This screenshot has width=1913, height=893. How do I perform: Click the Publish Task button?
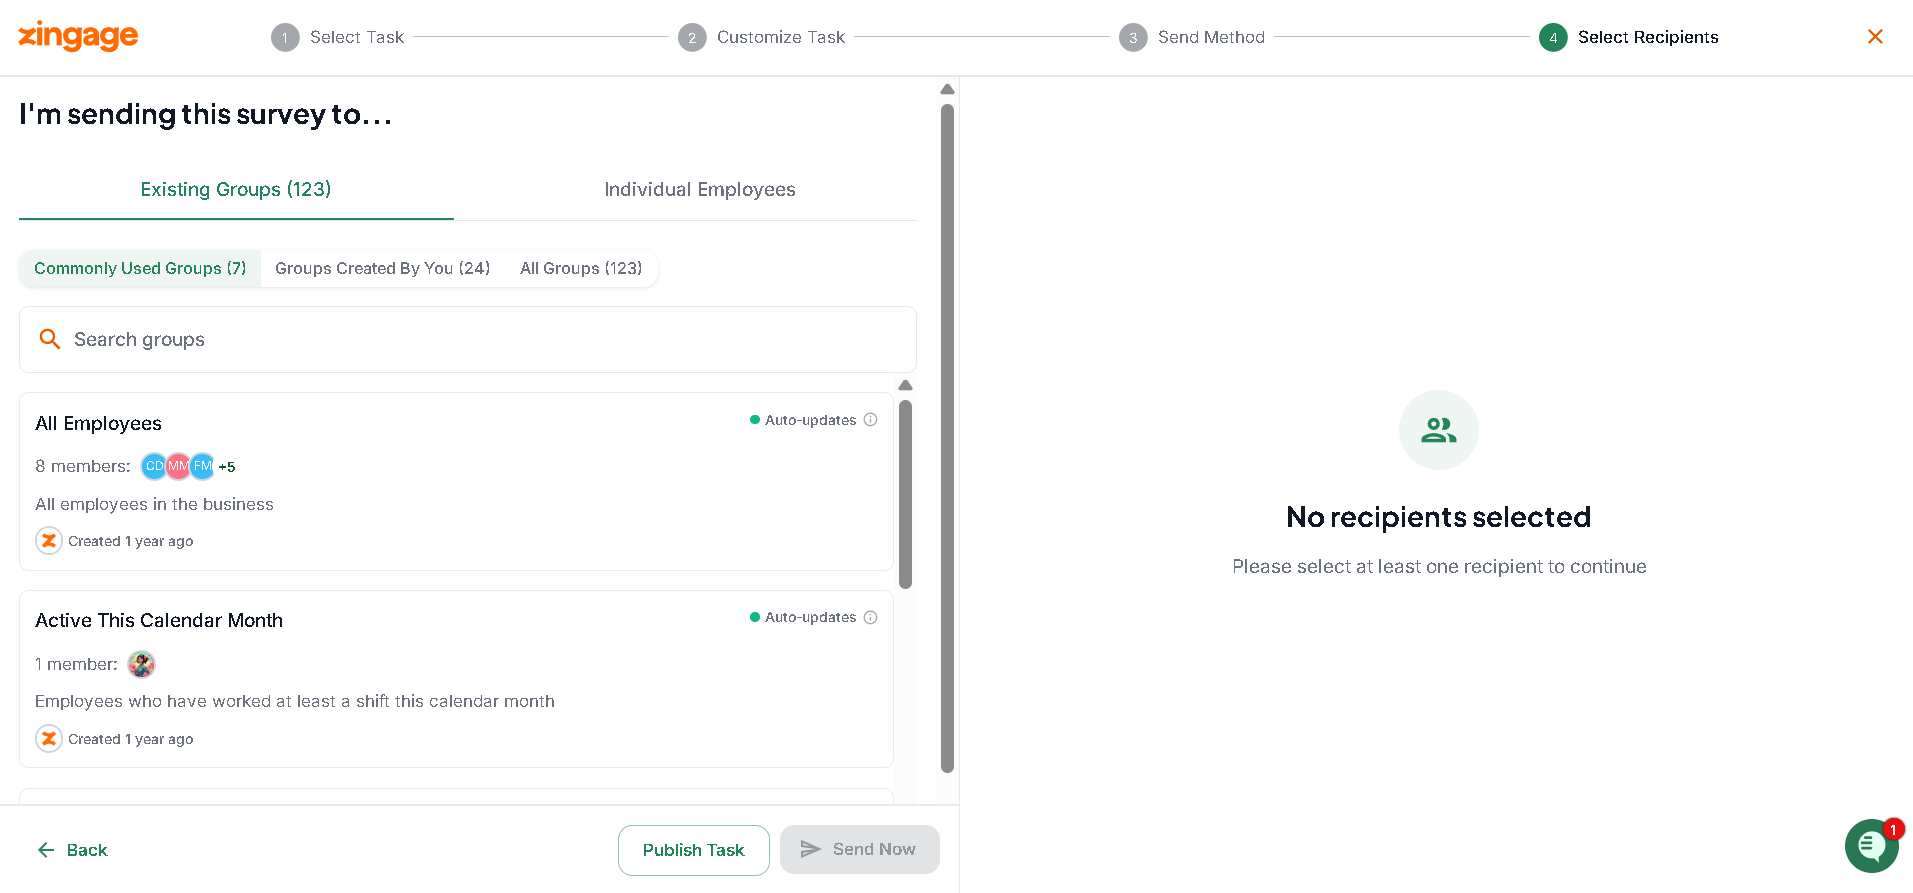point(694,850)
